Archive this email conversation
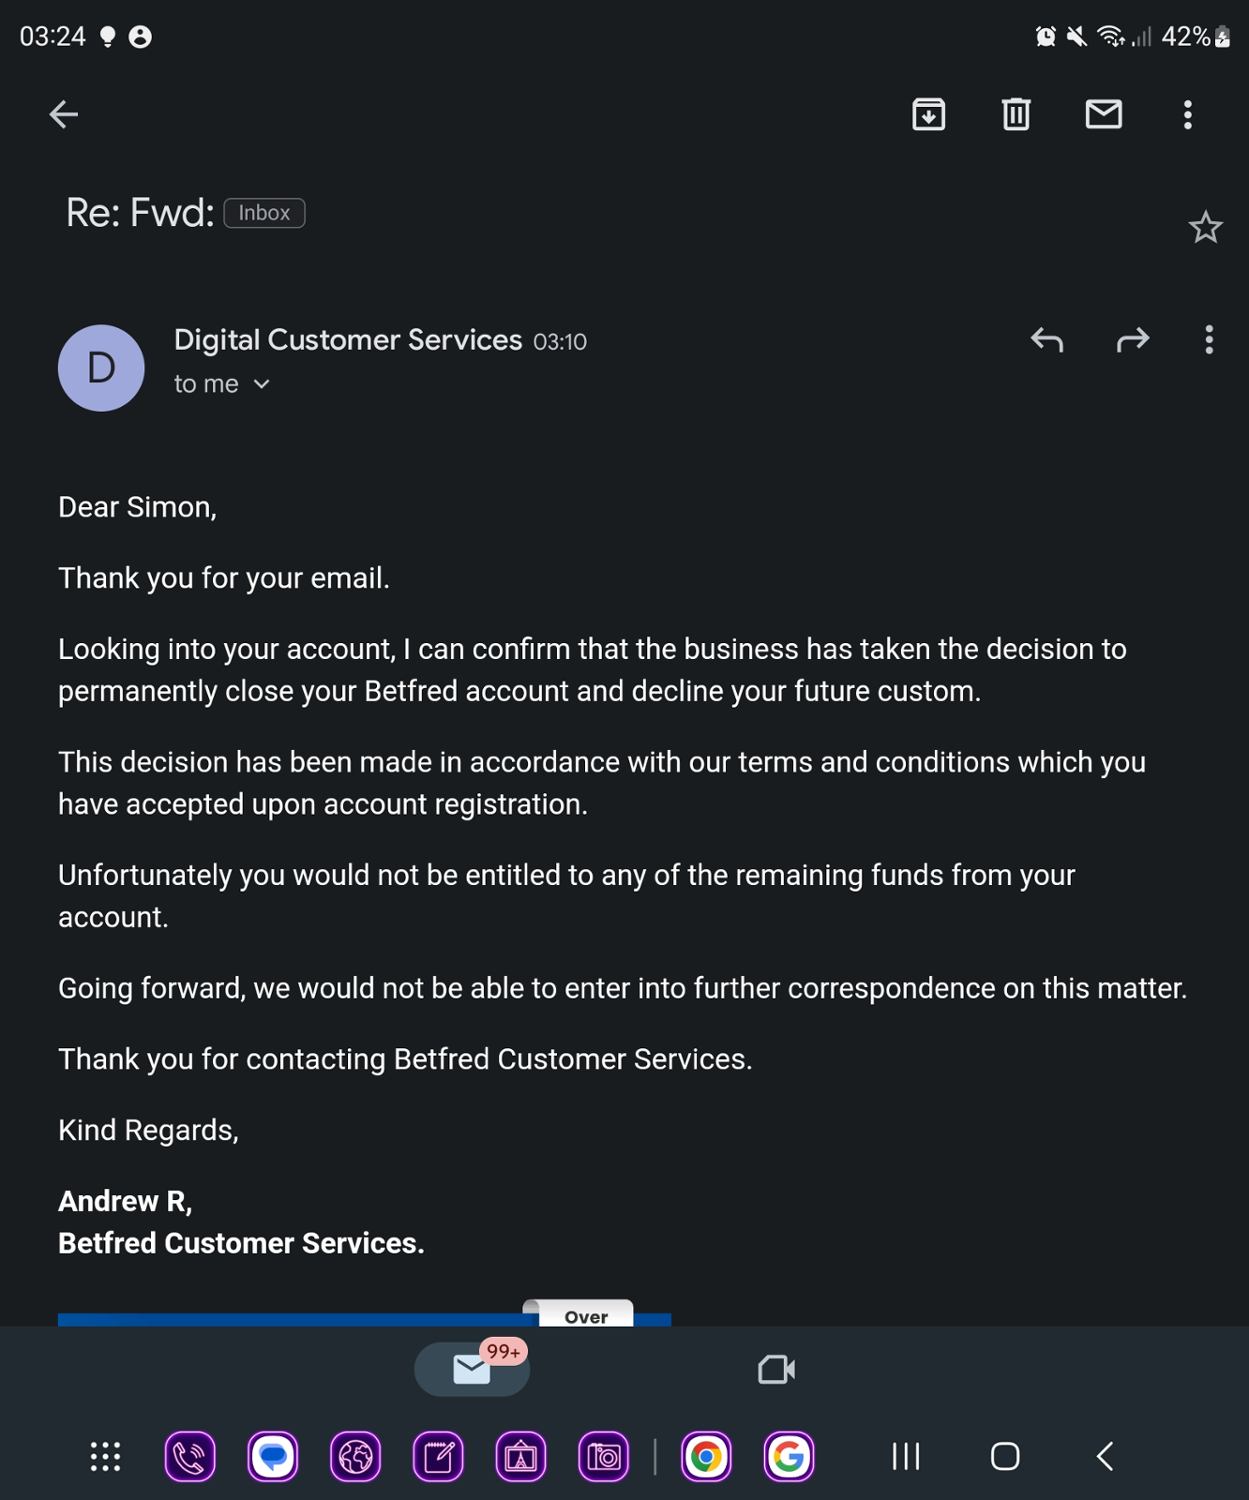Viewport: 1249px width, 1500px height. pos(928,115)
